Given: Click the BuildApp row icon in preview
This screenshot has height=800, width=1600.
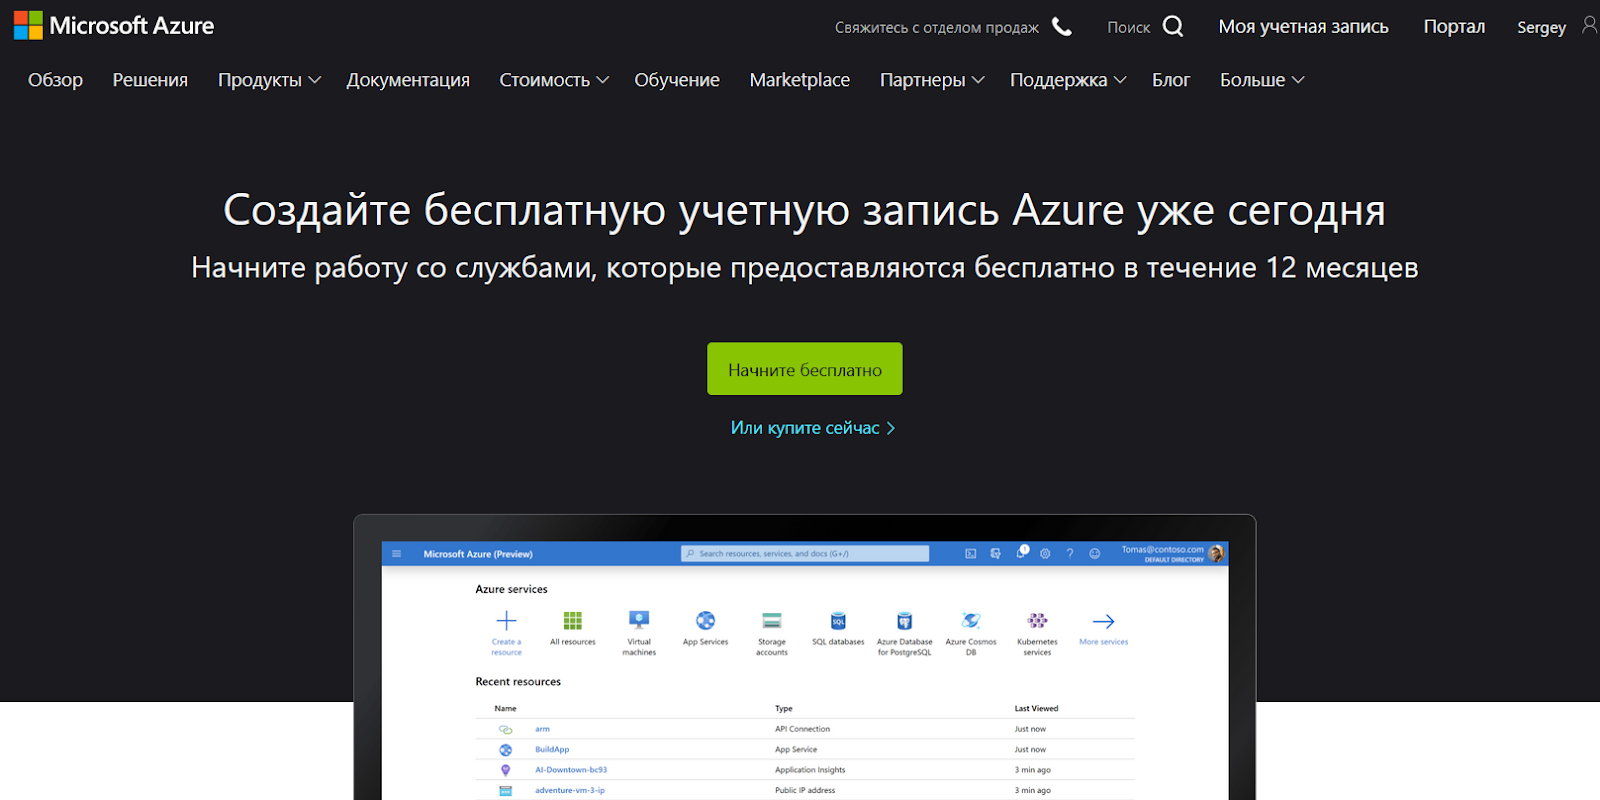Looking at the screenshot, I should pos(505,750).
